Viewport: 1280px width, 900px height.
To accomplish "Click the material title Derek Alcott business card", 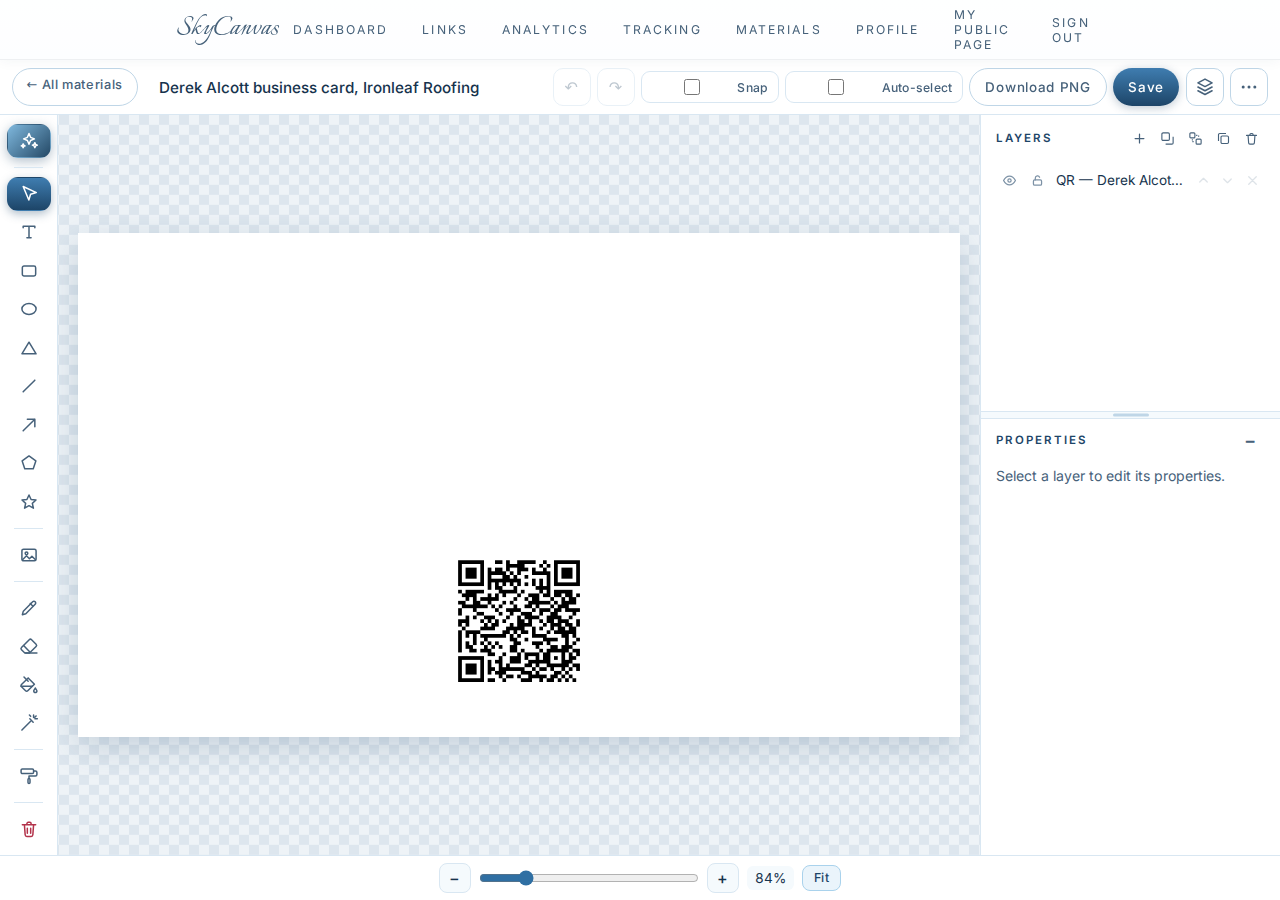I will click(x=319, y=88).
